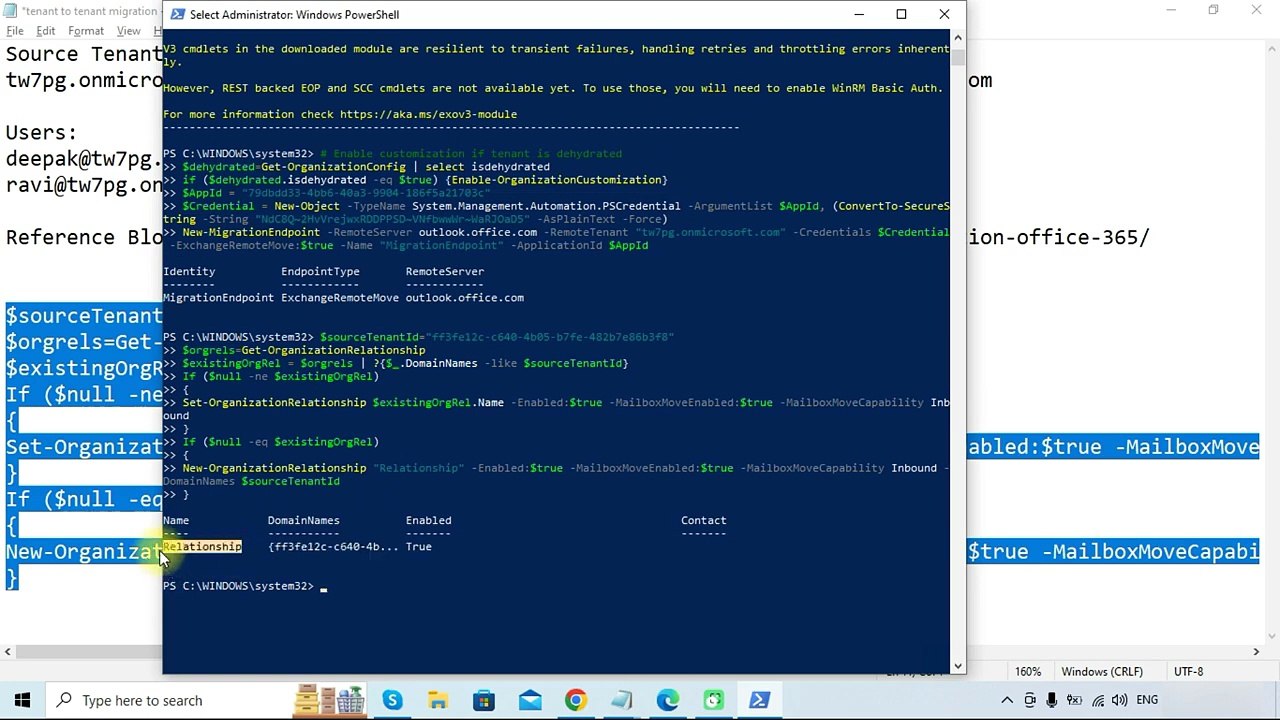The height and width of the screenshot is (720, 1280).
Task: Maximize the PowerShell window
Action: click(x=901, y=14)
